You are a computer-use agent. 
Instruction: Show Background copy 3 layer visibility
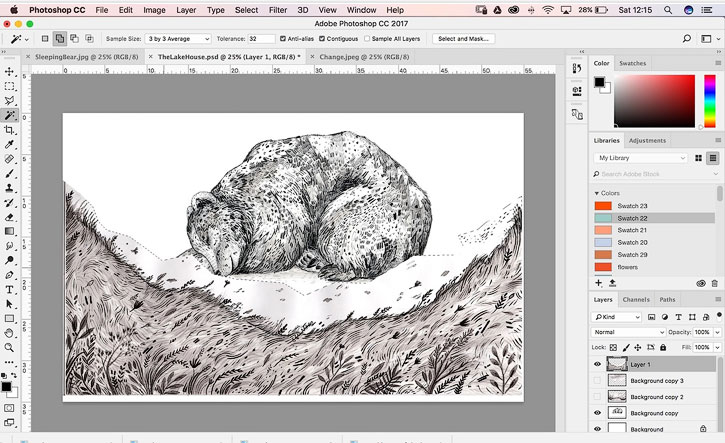[x=597, y=381]
